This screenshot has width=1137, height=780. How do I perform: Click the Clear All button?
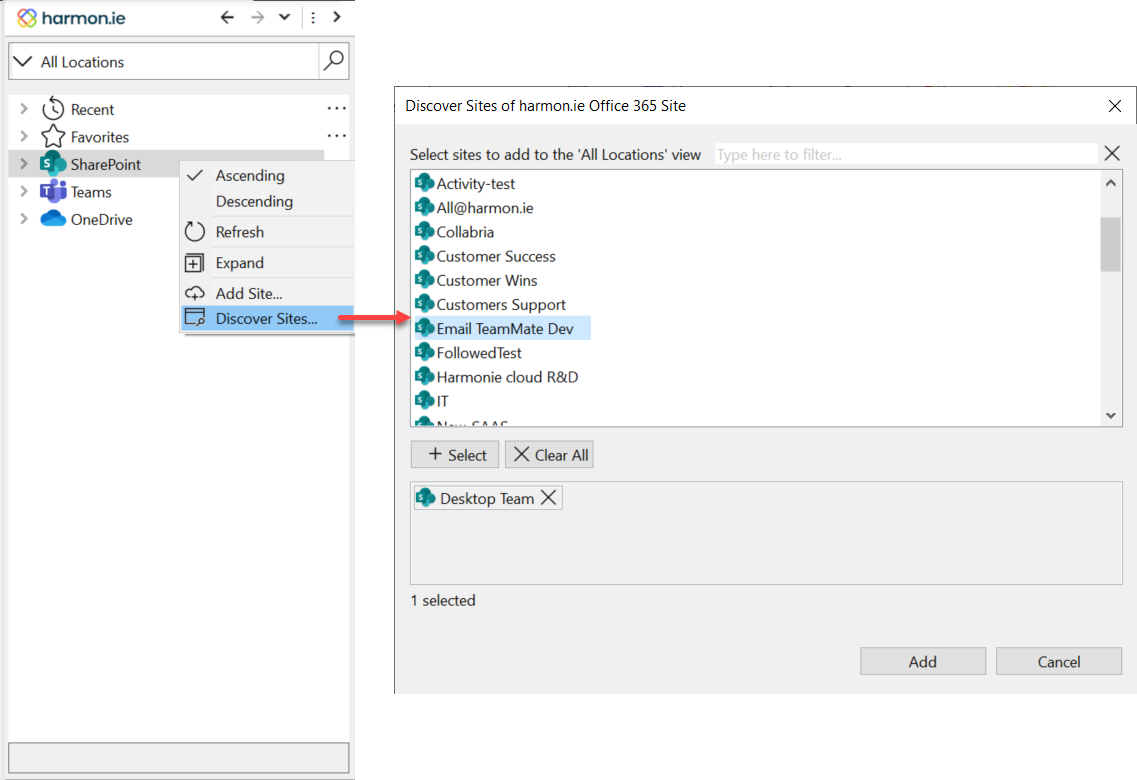(x=549, y=455)
